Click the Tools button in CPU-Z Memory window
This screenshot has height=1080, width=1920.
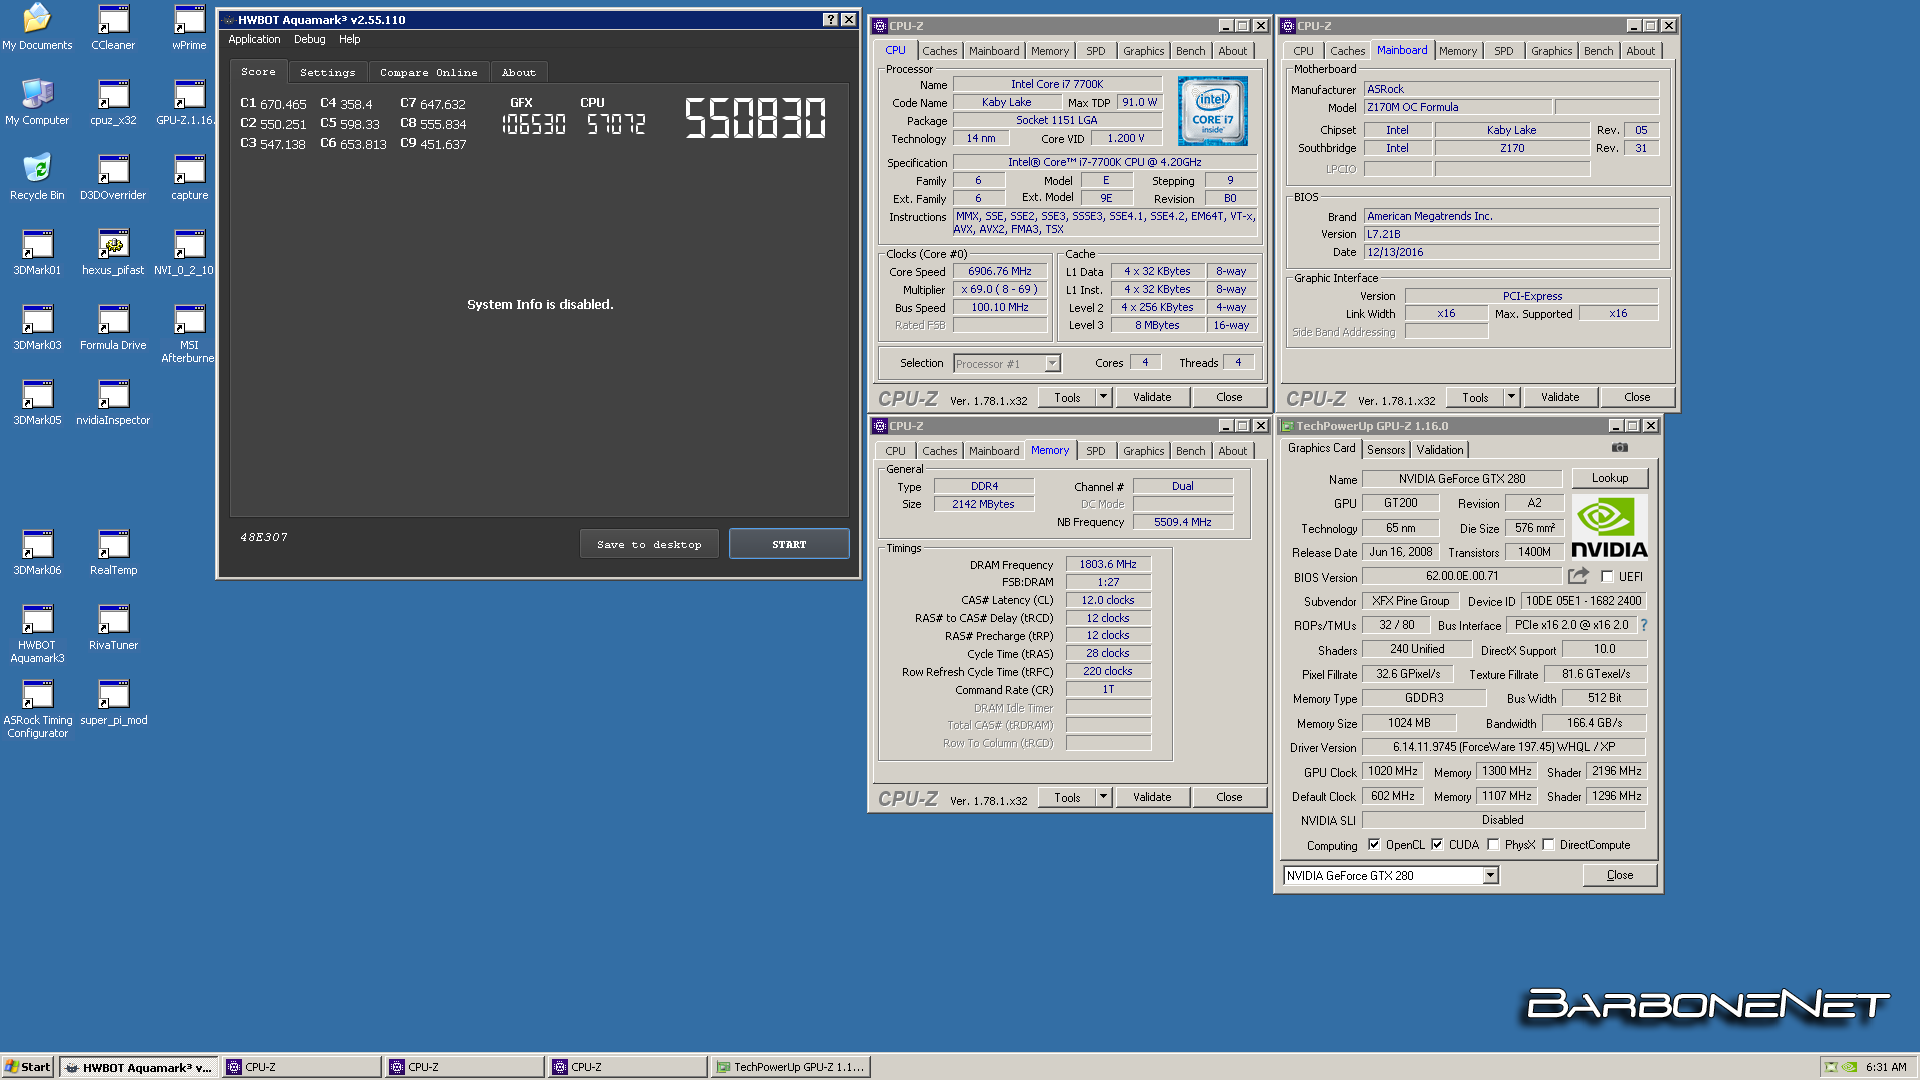pyautogui.click(x=1067, y=797)
